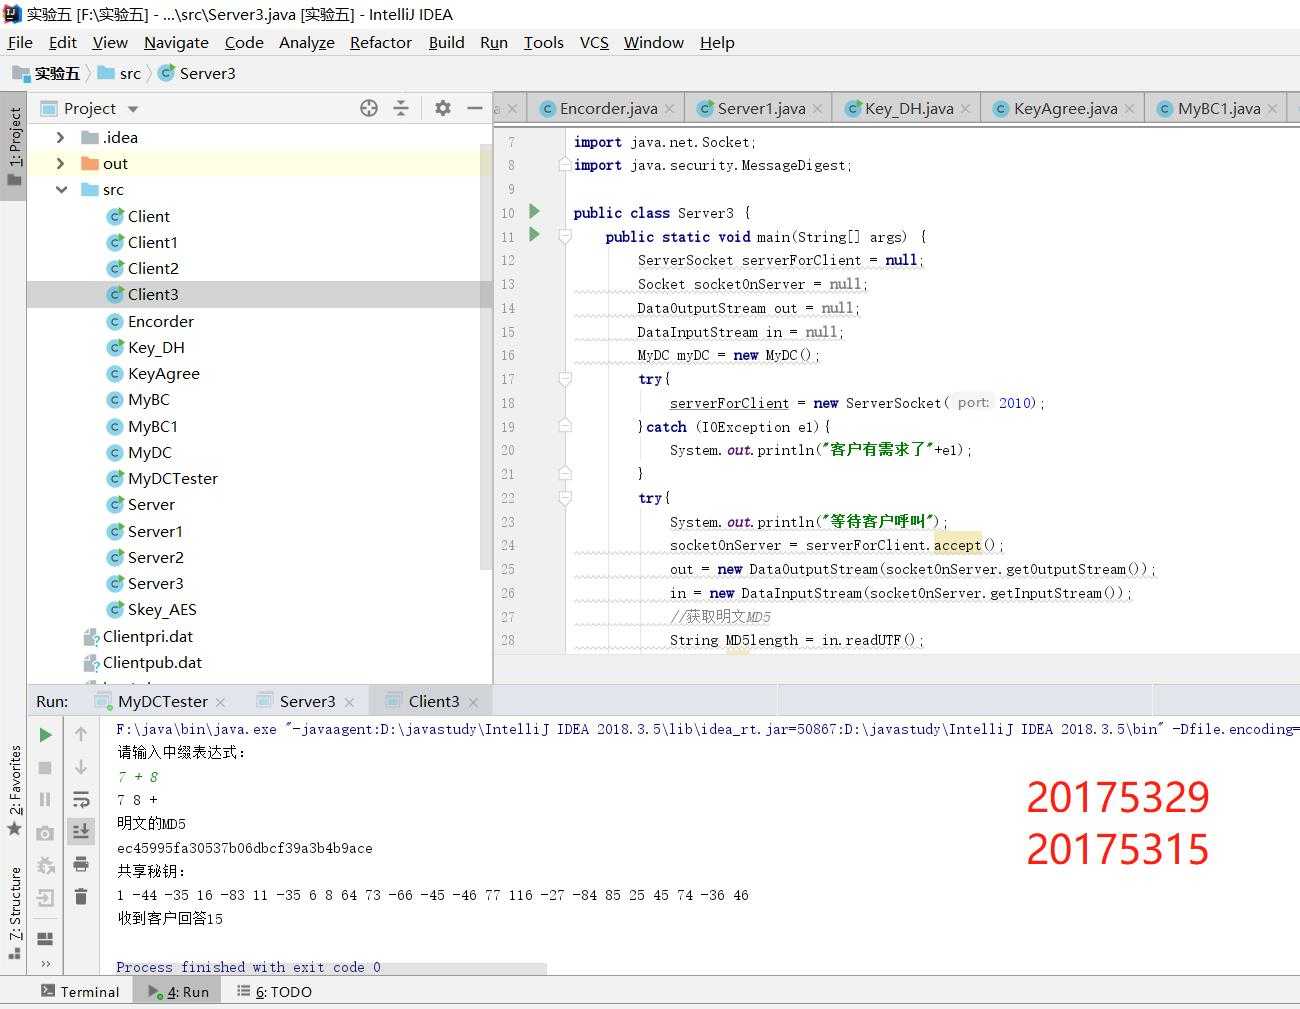1300x1009 pixels.
Task: Toggle scroll to end of console output
Action: [81, 831]
